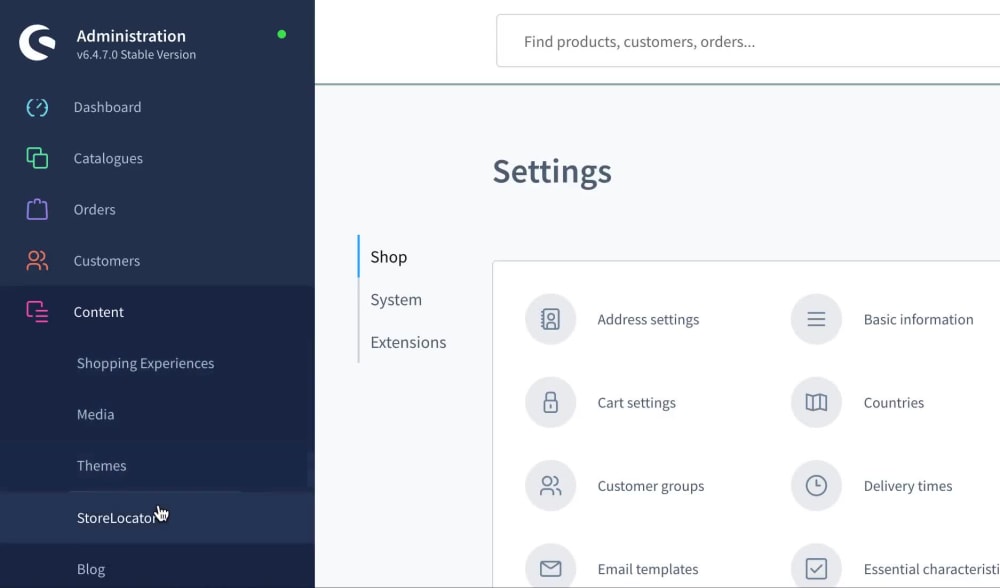The height and width of the screenshot is (588, 1000).
Task: Open Countries settings link
Action: (x=893, y=402)
